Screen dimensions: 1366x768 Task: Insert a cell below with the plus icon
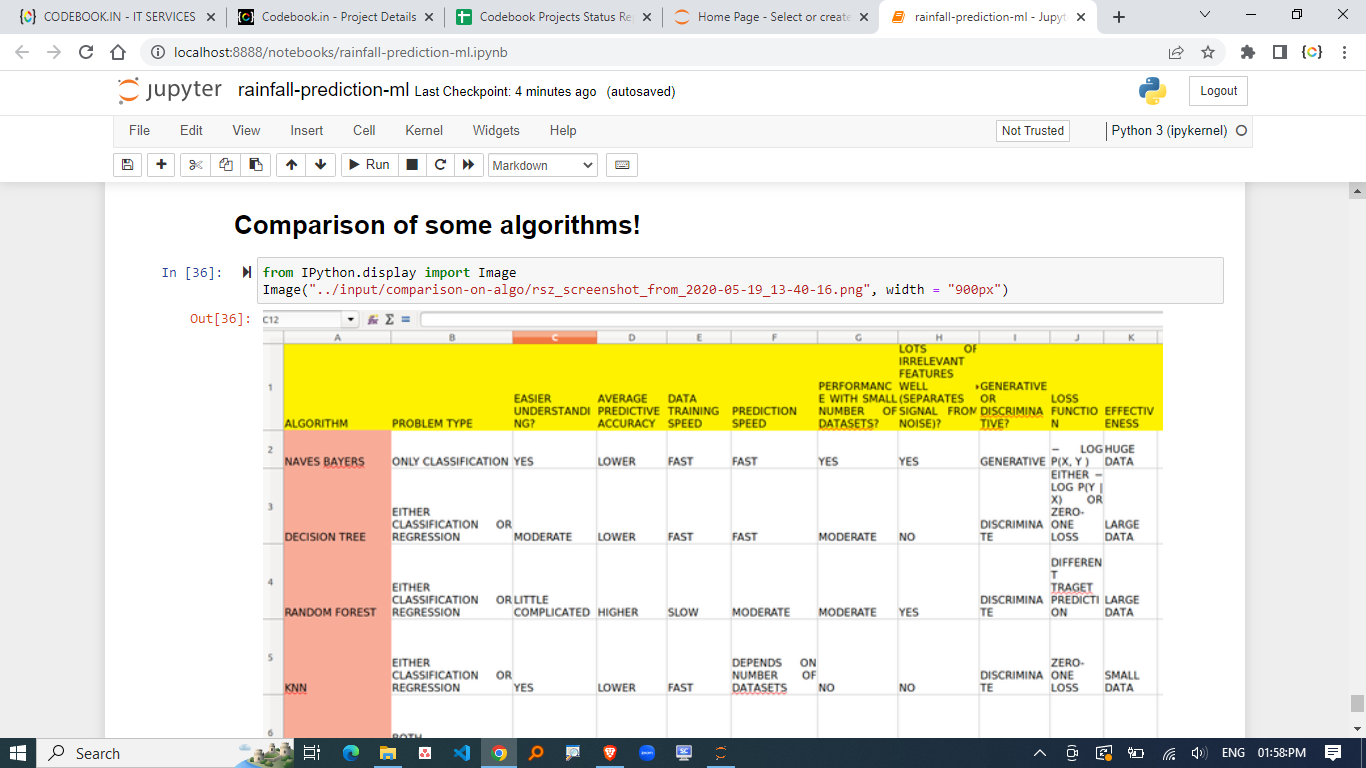[161, 165]
